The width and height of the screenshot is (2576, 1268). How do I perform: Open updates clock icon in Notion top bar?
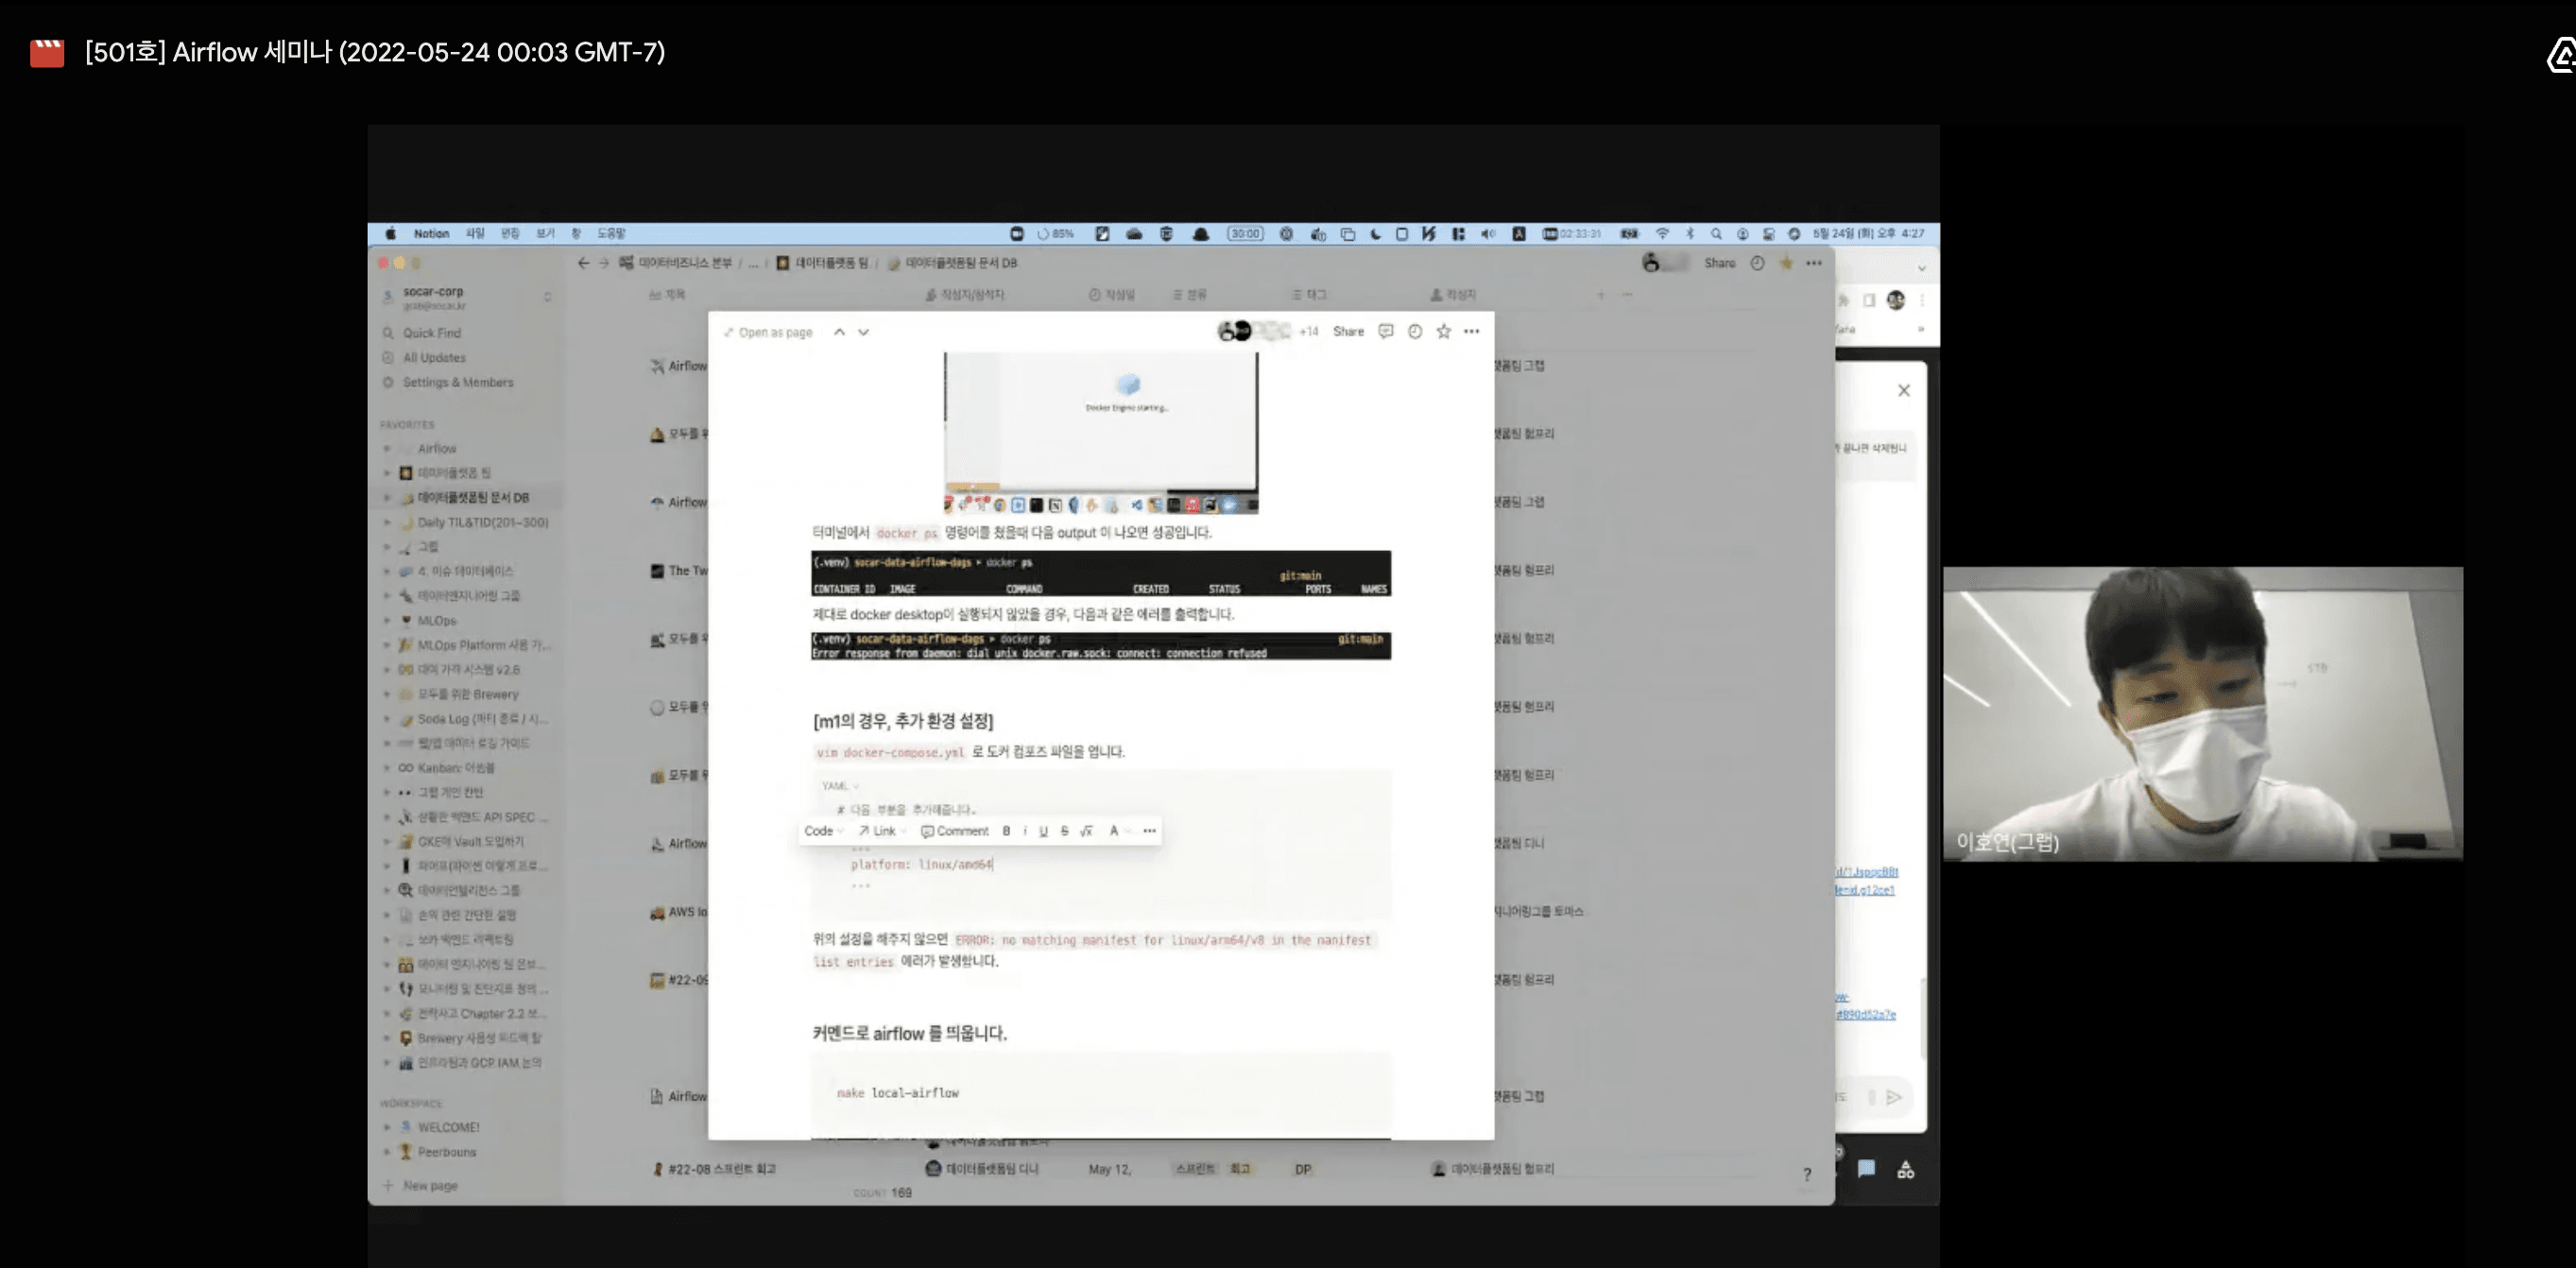[x=1757, y=263]
